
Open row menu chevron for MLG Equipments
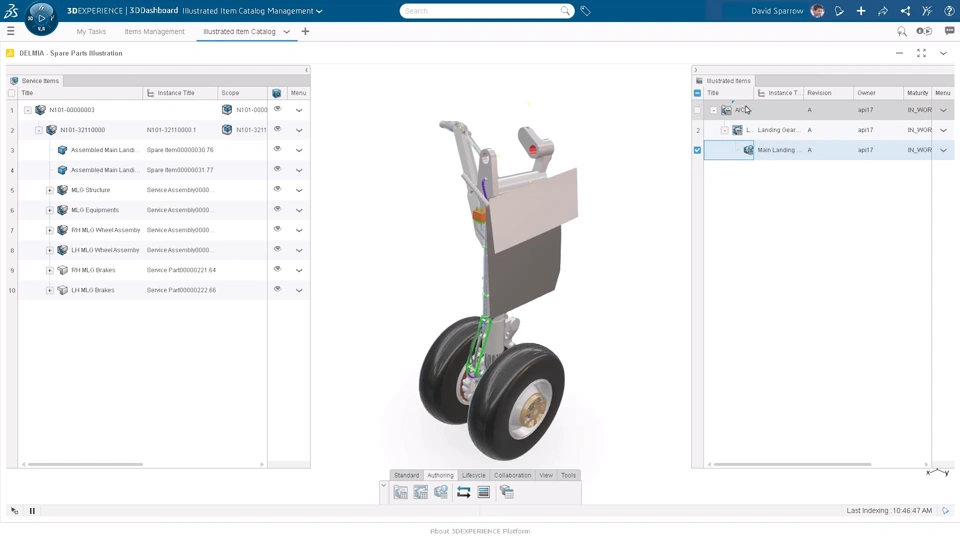click(299, 211)
